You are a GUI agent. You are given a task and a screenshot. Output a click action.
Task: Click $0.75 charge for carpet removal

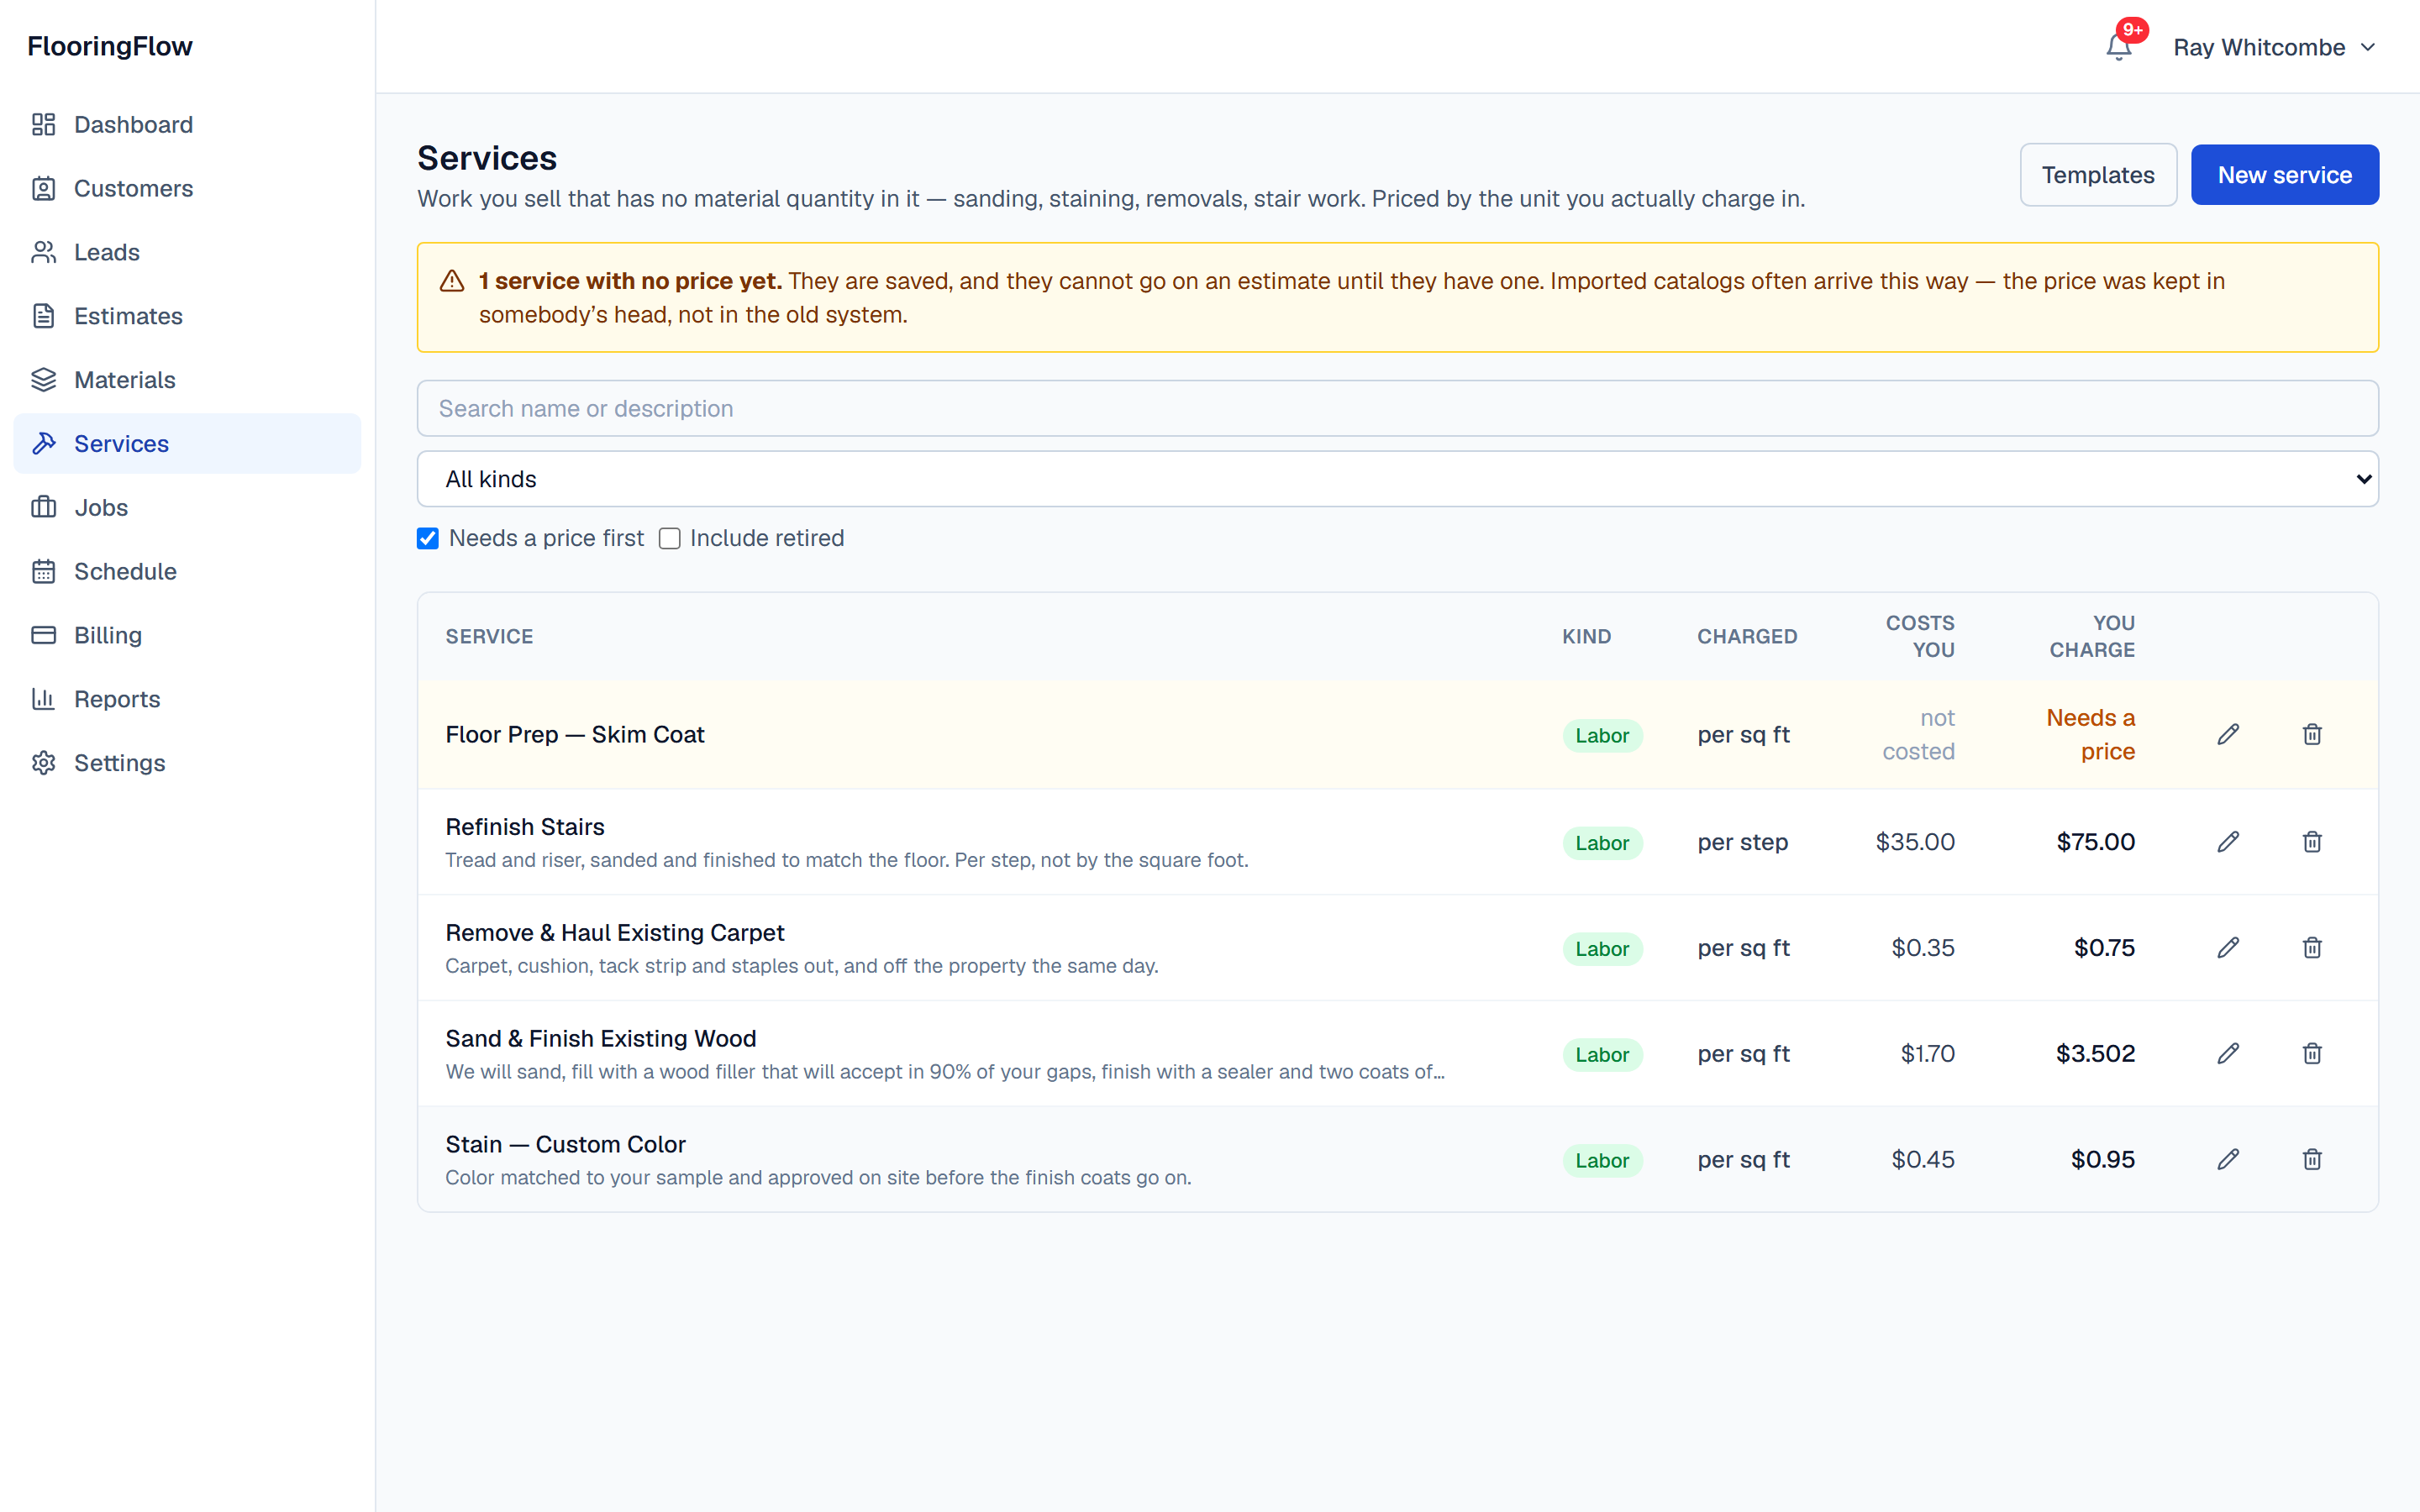(x=2104, y=948)
